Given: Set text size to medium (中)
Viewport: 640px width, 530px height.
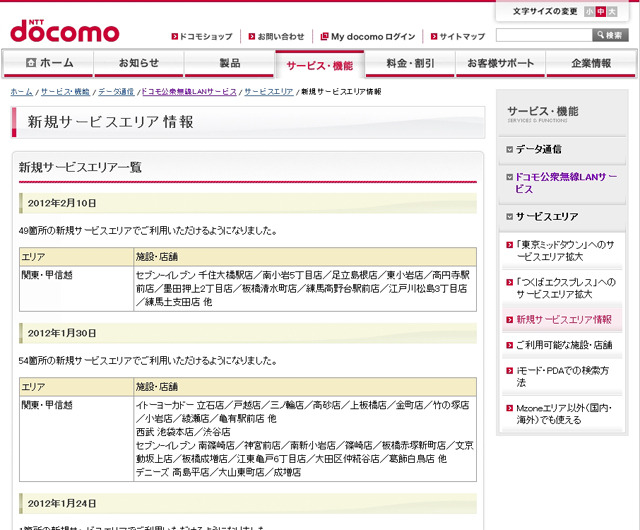Looking at the screenshot, I should click(x=600, y=11).
